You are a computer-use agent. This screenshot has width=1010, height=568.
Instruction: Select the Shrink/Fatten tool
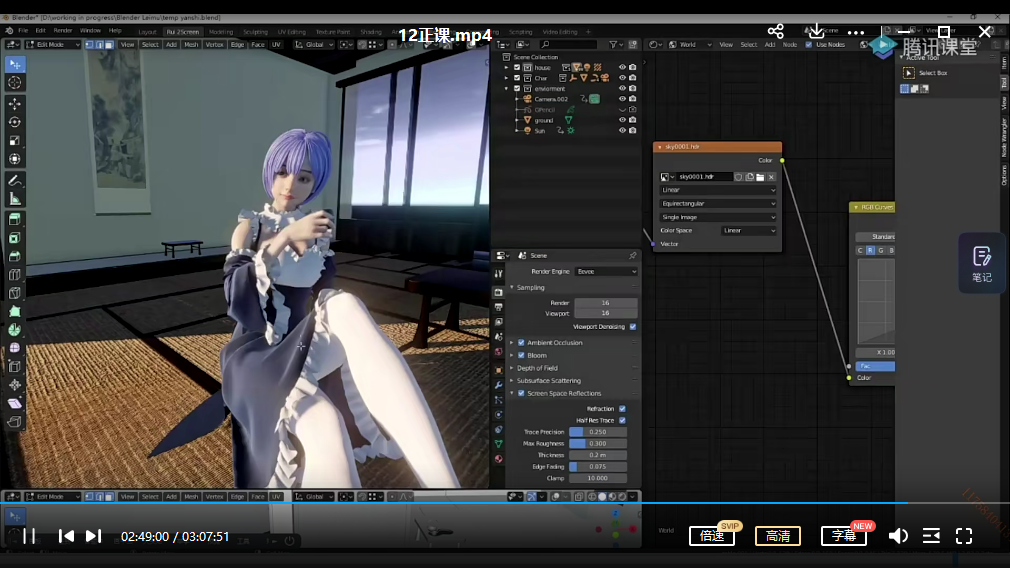pos(15,384)
